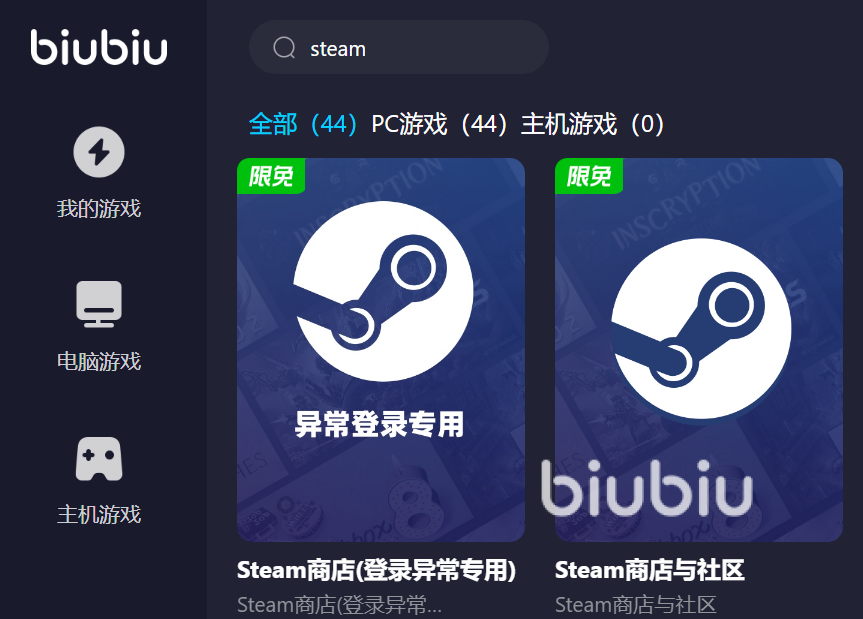Open the computer games monitor icon
The height and width of the screenshot is (619, 863).
click(99, 304)
